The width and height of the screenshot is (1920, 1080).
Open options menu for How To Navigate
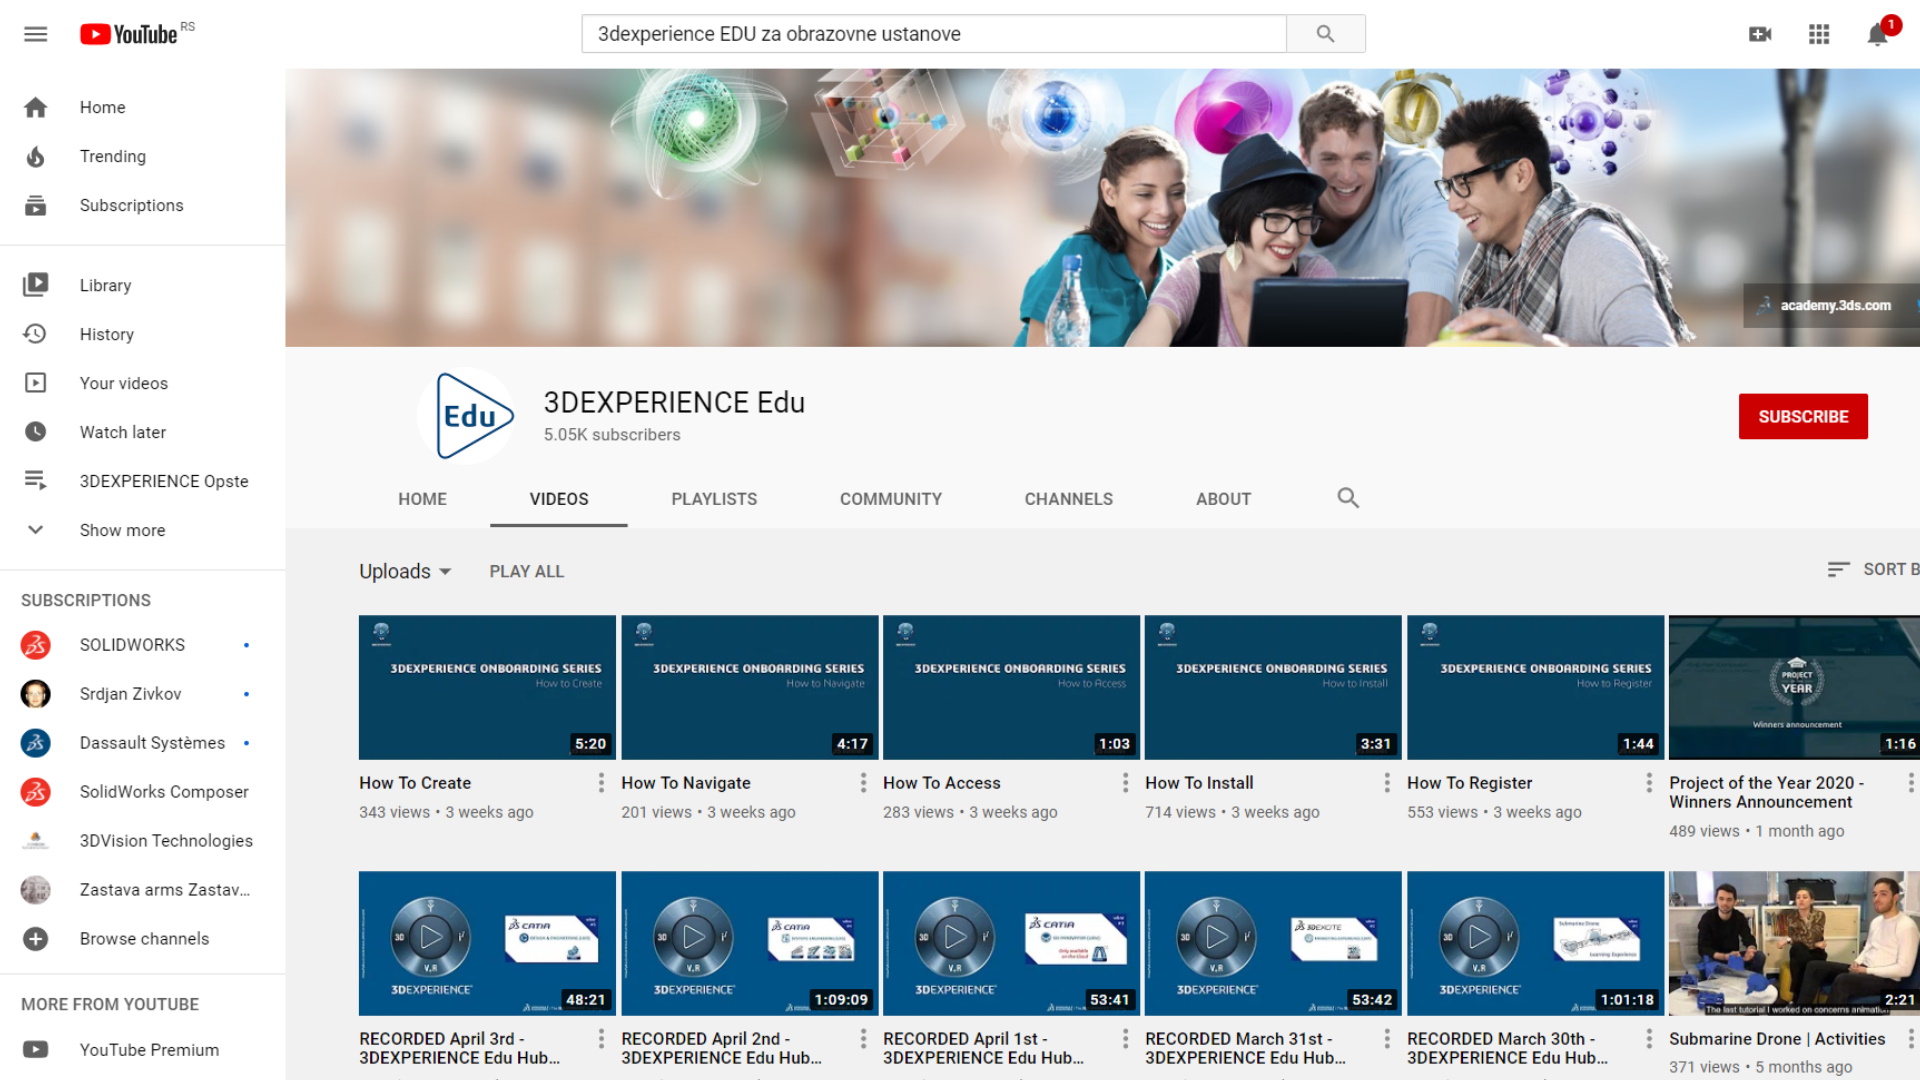pos(863,783)
